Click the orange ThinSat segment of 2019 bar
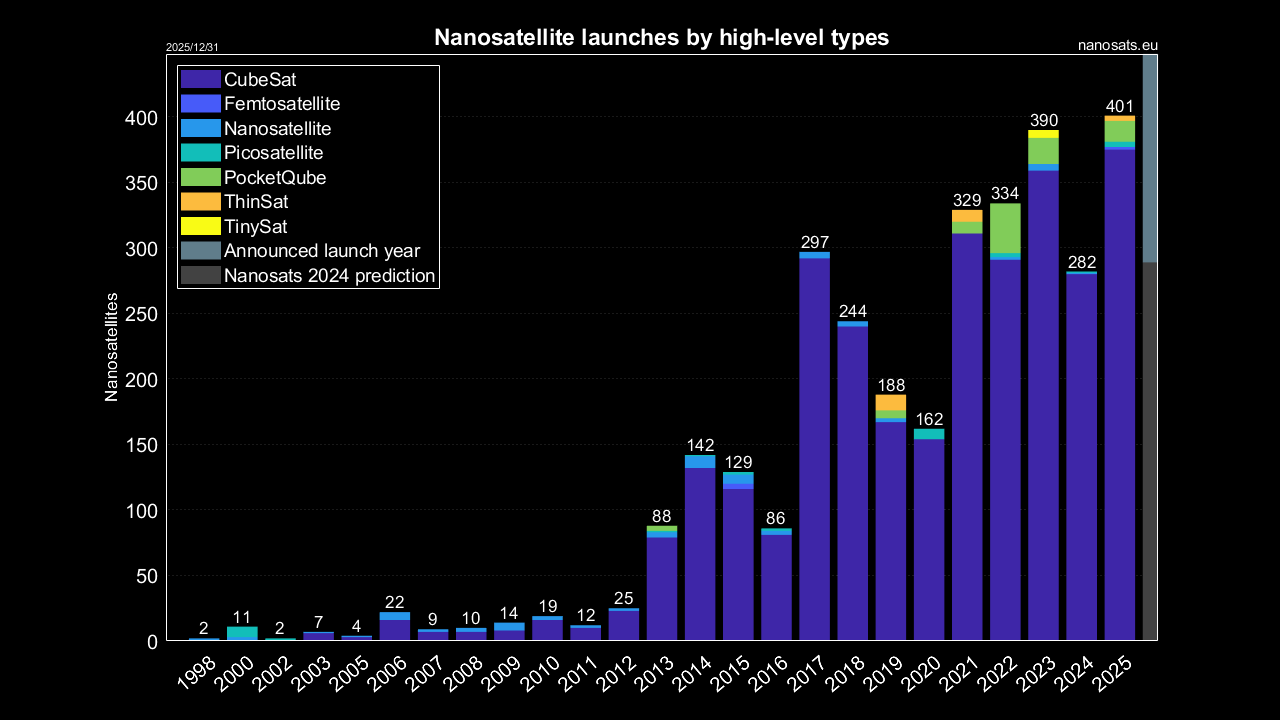The image size is (1280, 720). pyautogui.click(x=891, y=402)
